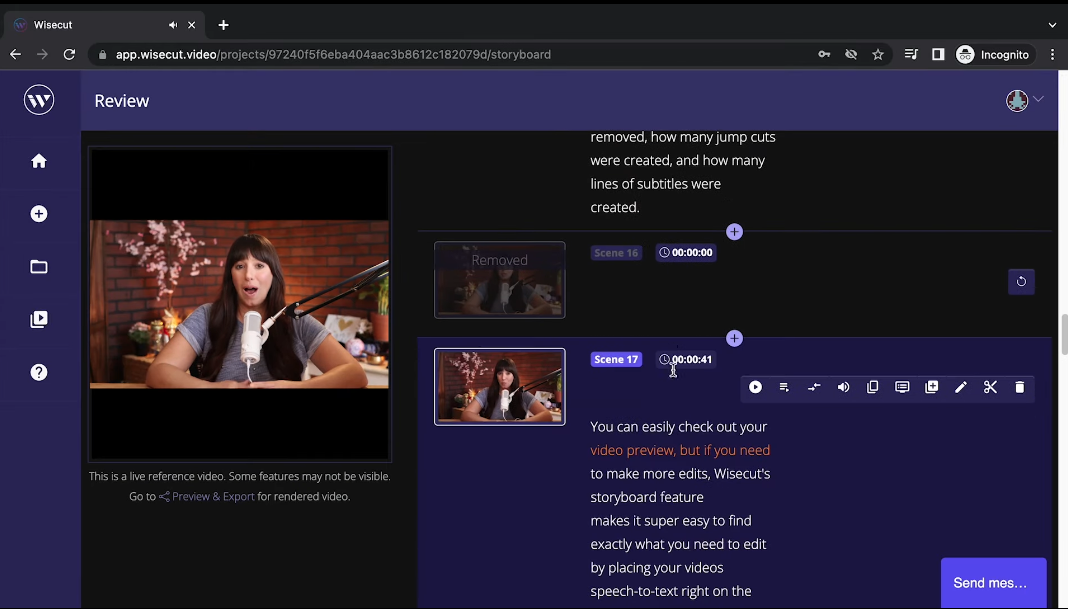
Task: Delete Scene 17 using the trash icon
Action: click(1019, 387)
